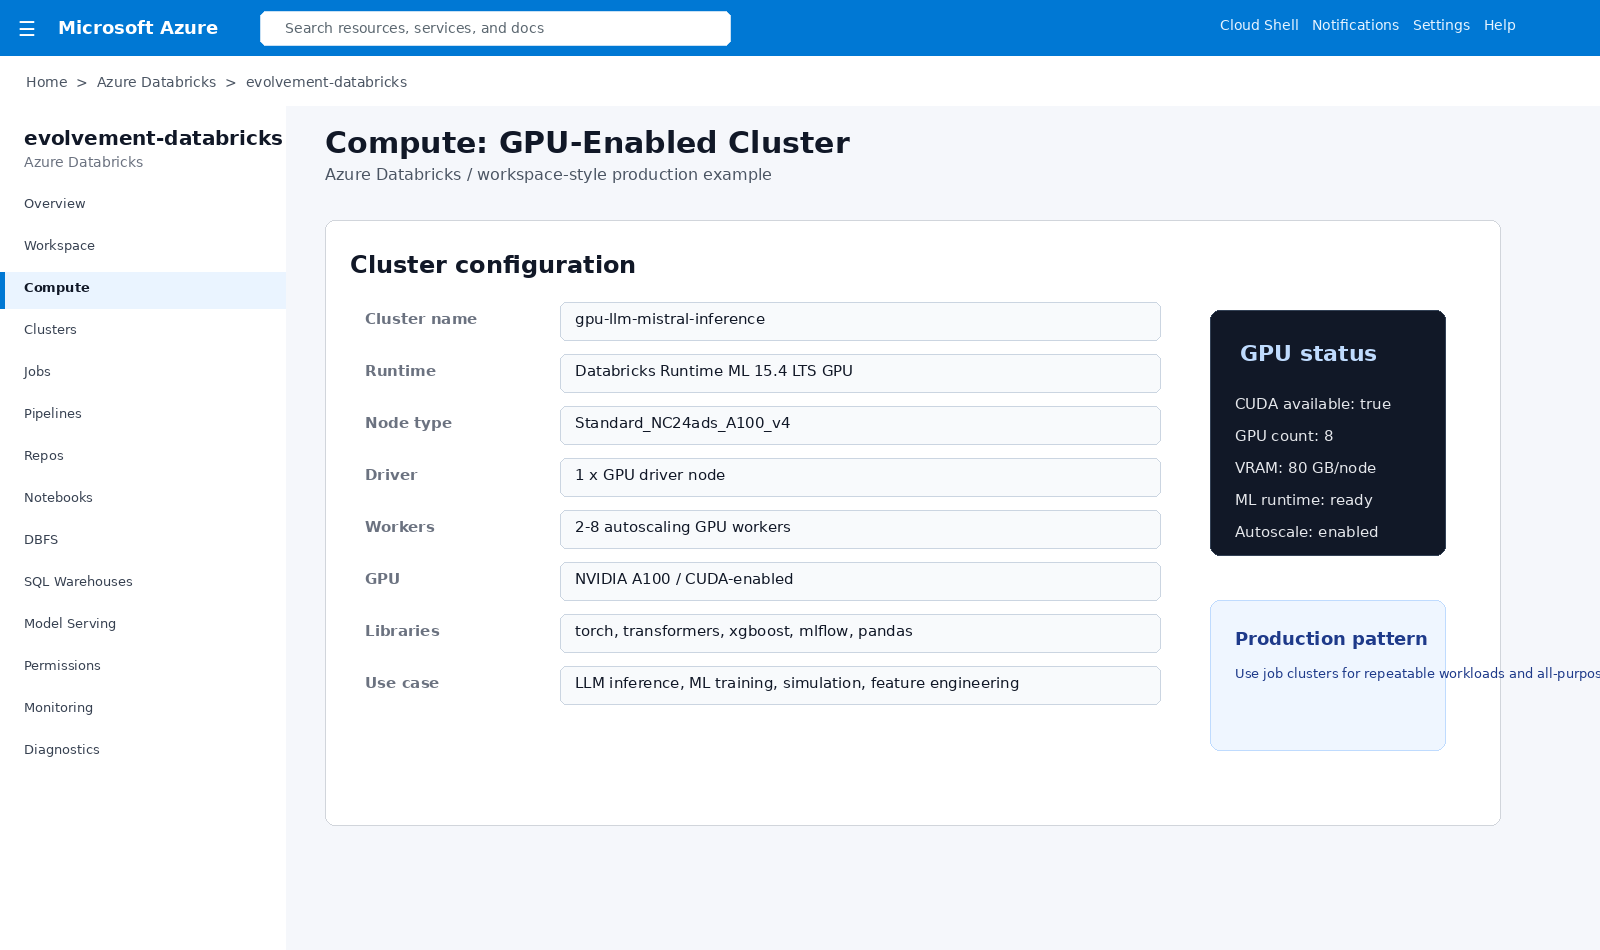Click the Runtime field

pyautogui.click(x=860, y=373)
